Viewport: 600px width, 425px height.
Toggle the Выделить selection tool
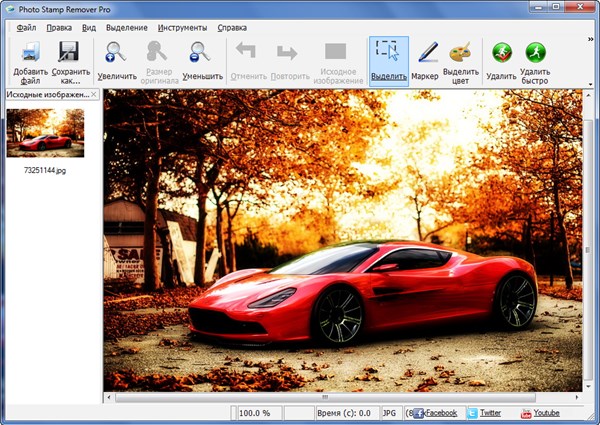(388, 53)
